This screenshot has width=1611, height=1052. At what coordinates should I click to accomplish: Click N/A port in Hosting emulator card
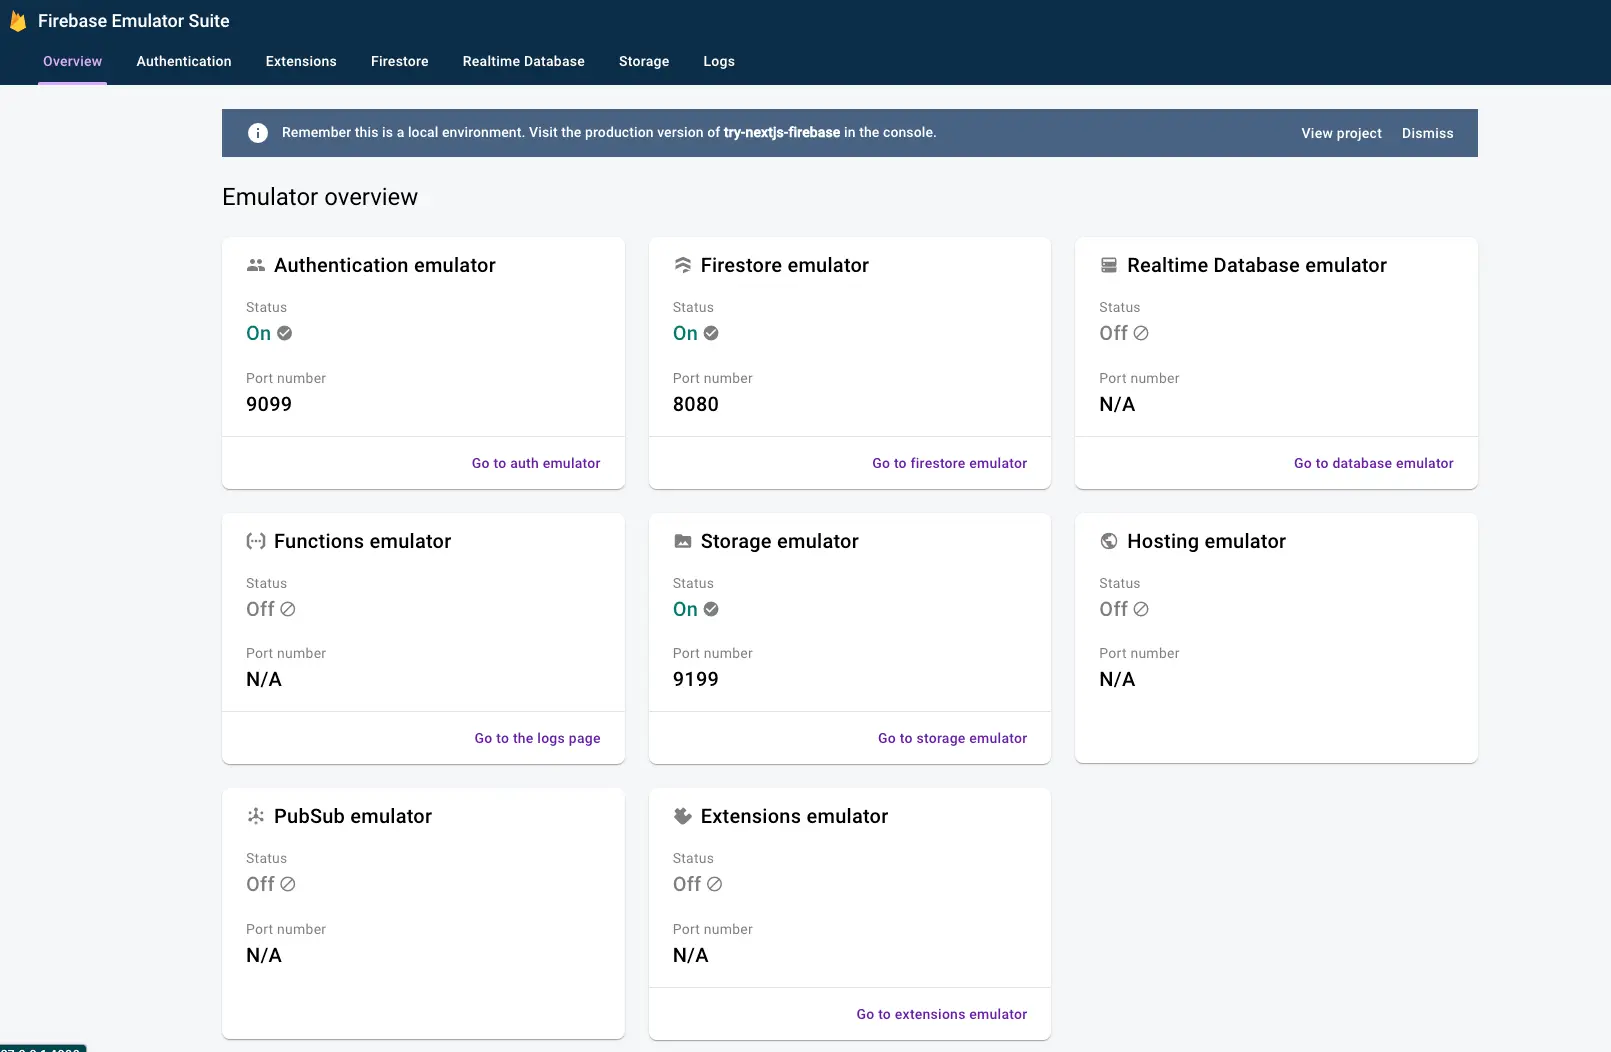[1117, 679]
